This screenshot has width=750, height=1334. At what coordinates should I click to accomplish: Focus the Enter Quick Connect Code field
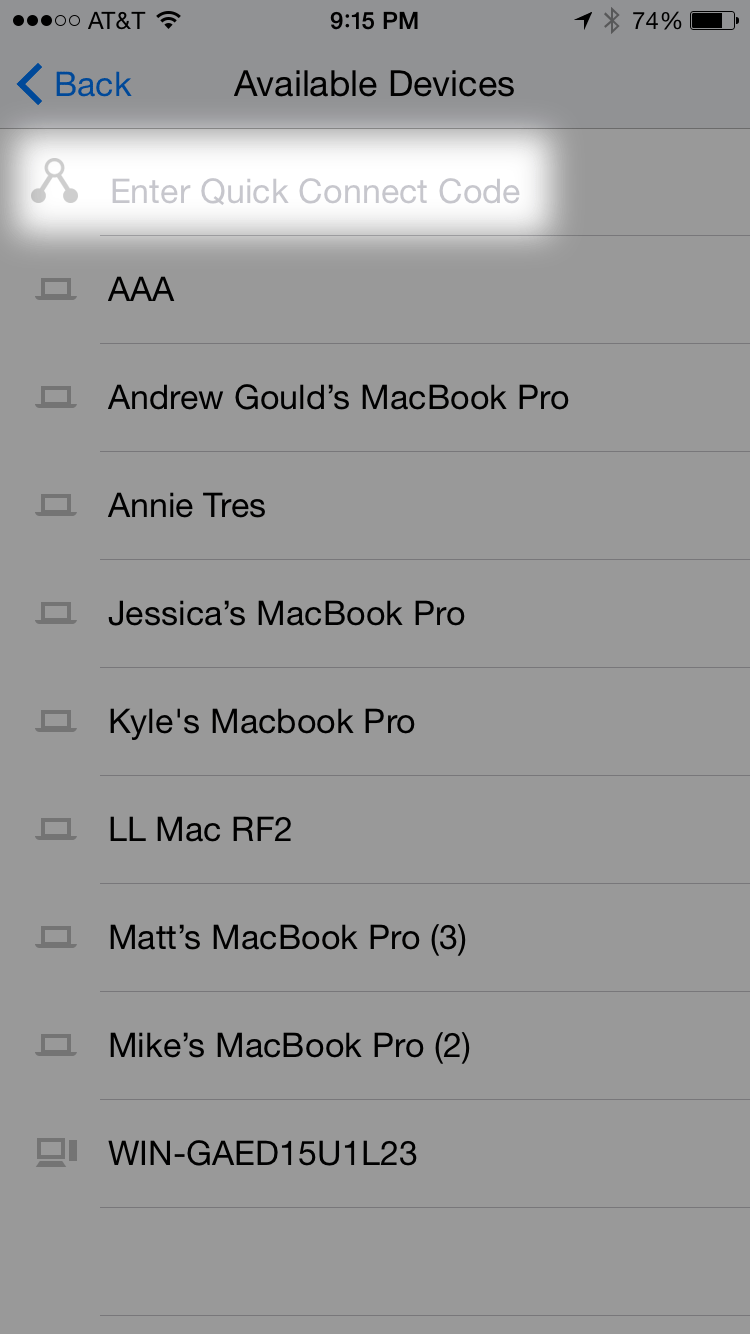(x=315, y=191)
